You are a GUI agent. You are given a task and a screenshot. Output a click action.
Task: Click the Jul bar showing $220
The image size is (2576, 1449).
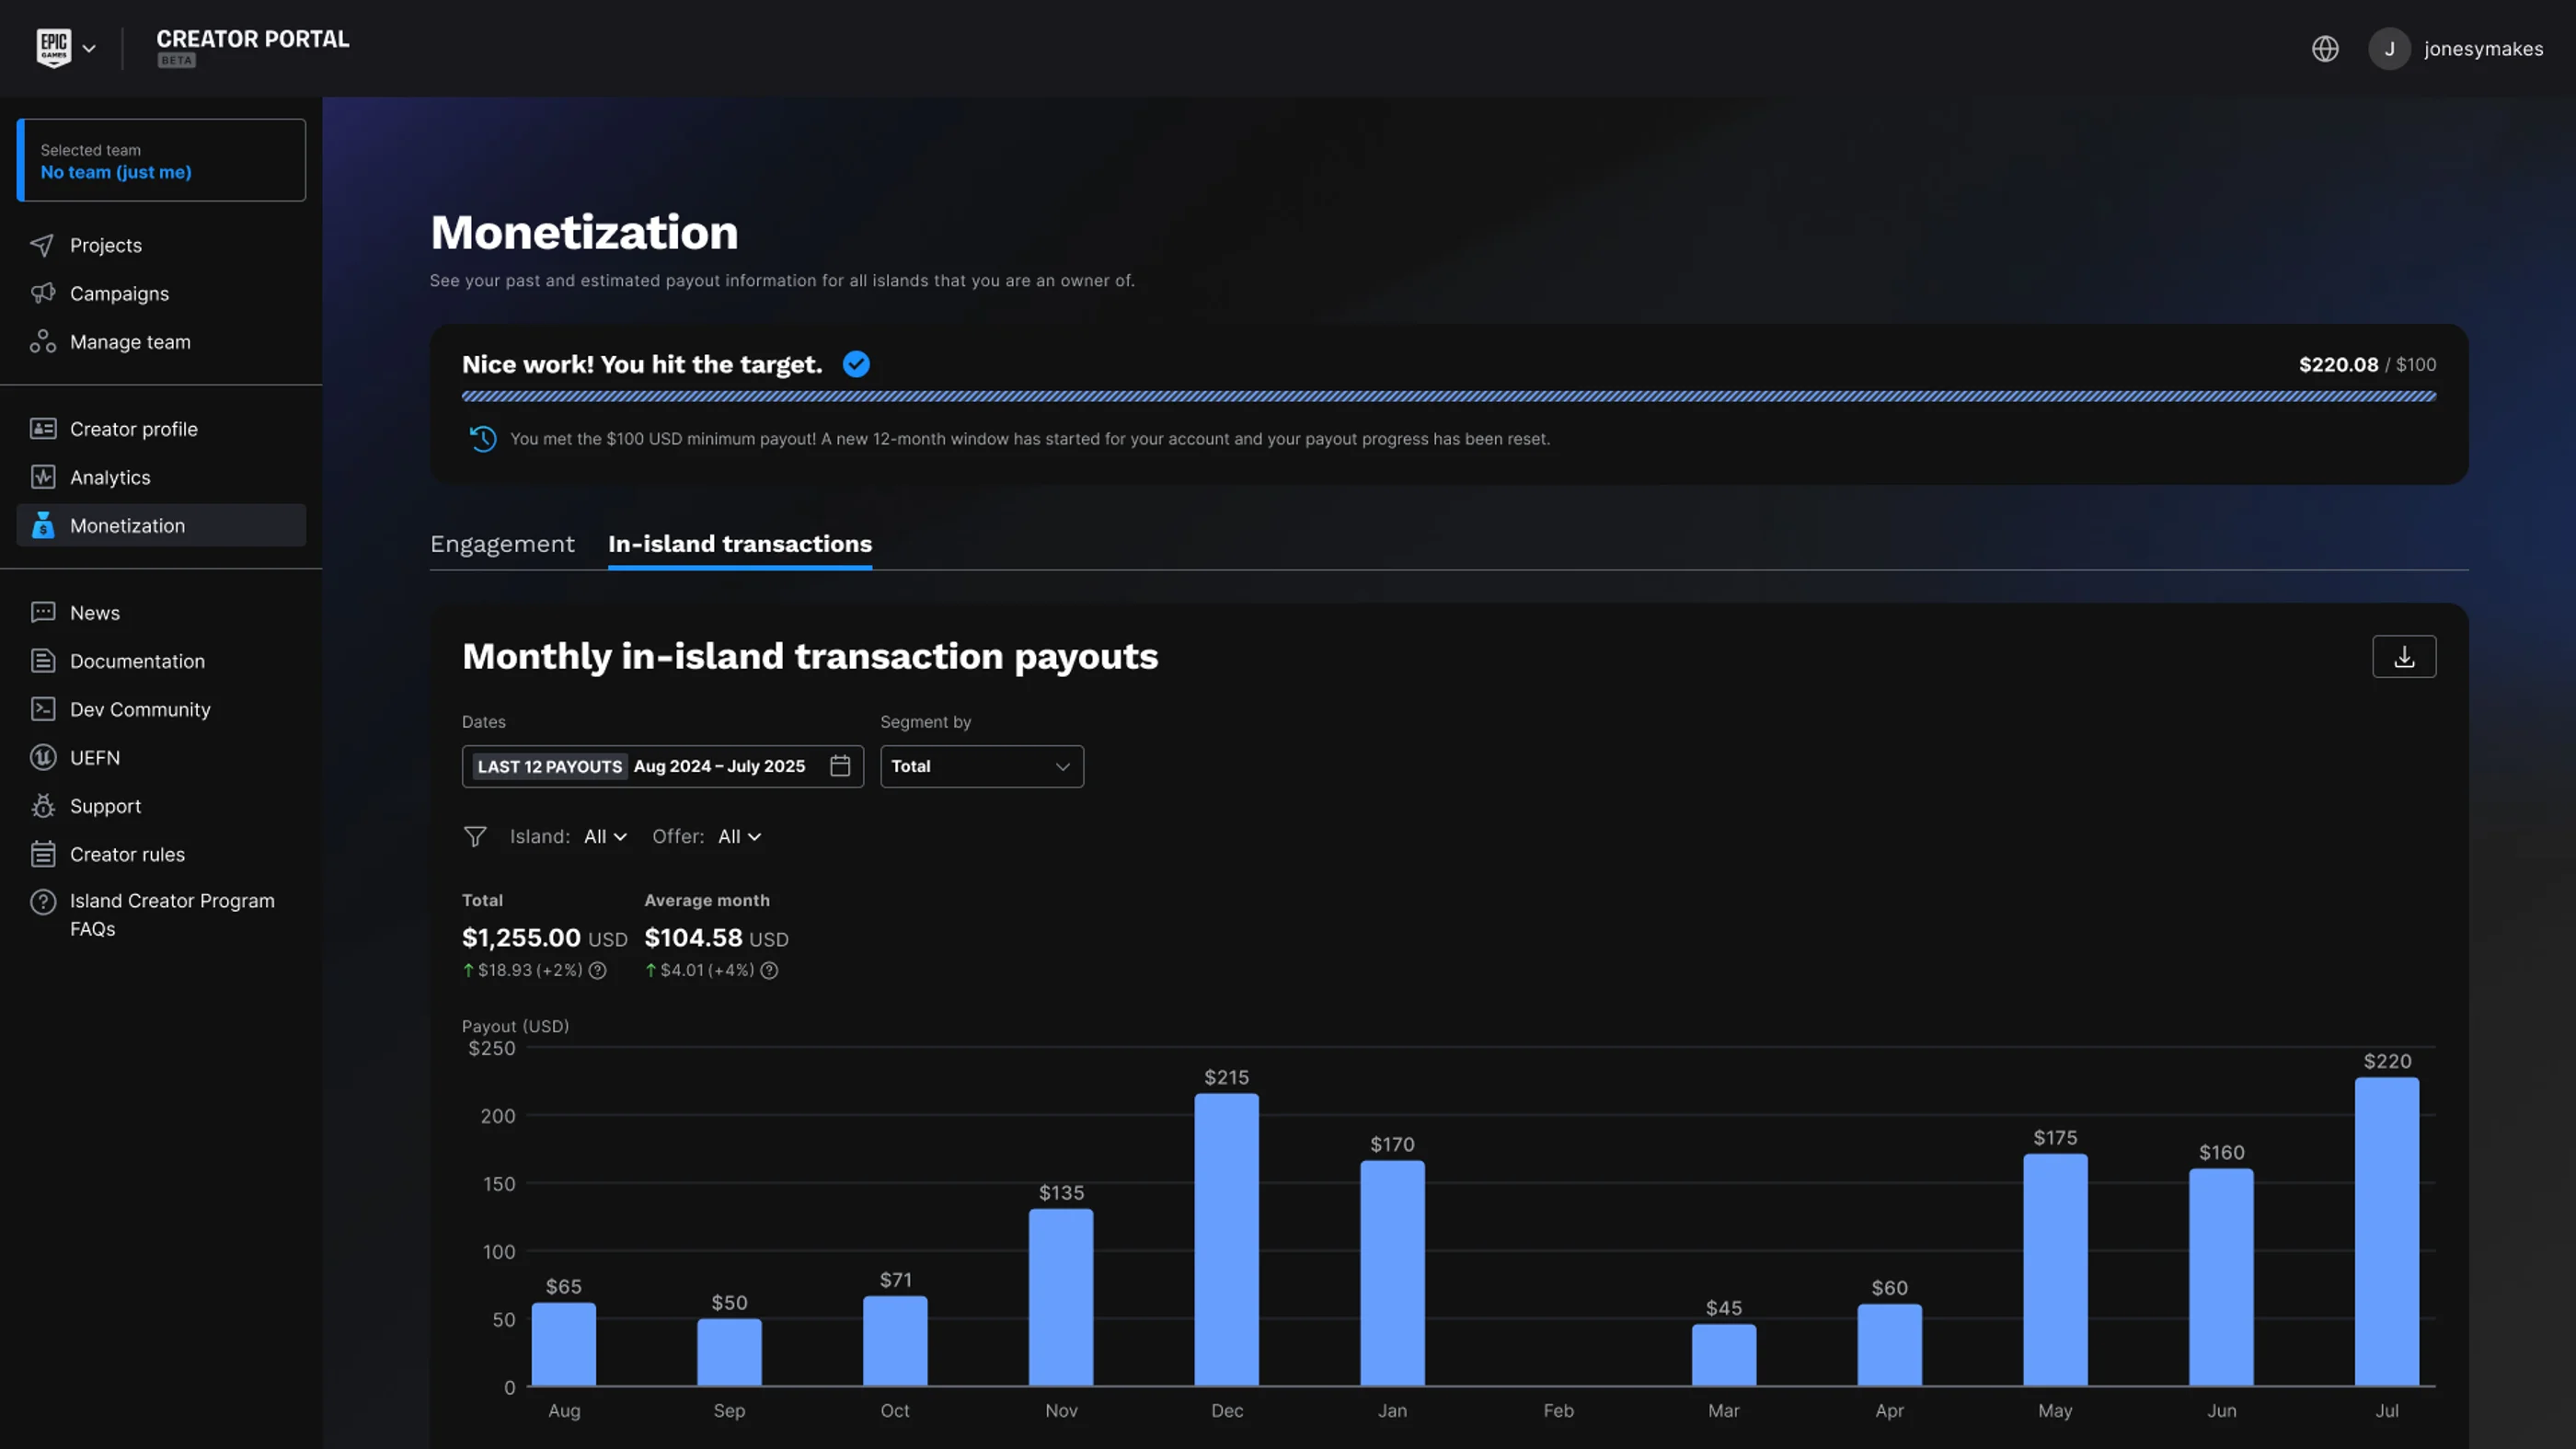(2387, 1231)
